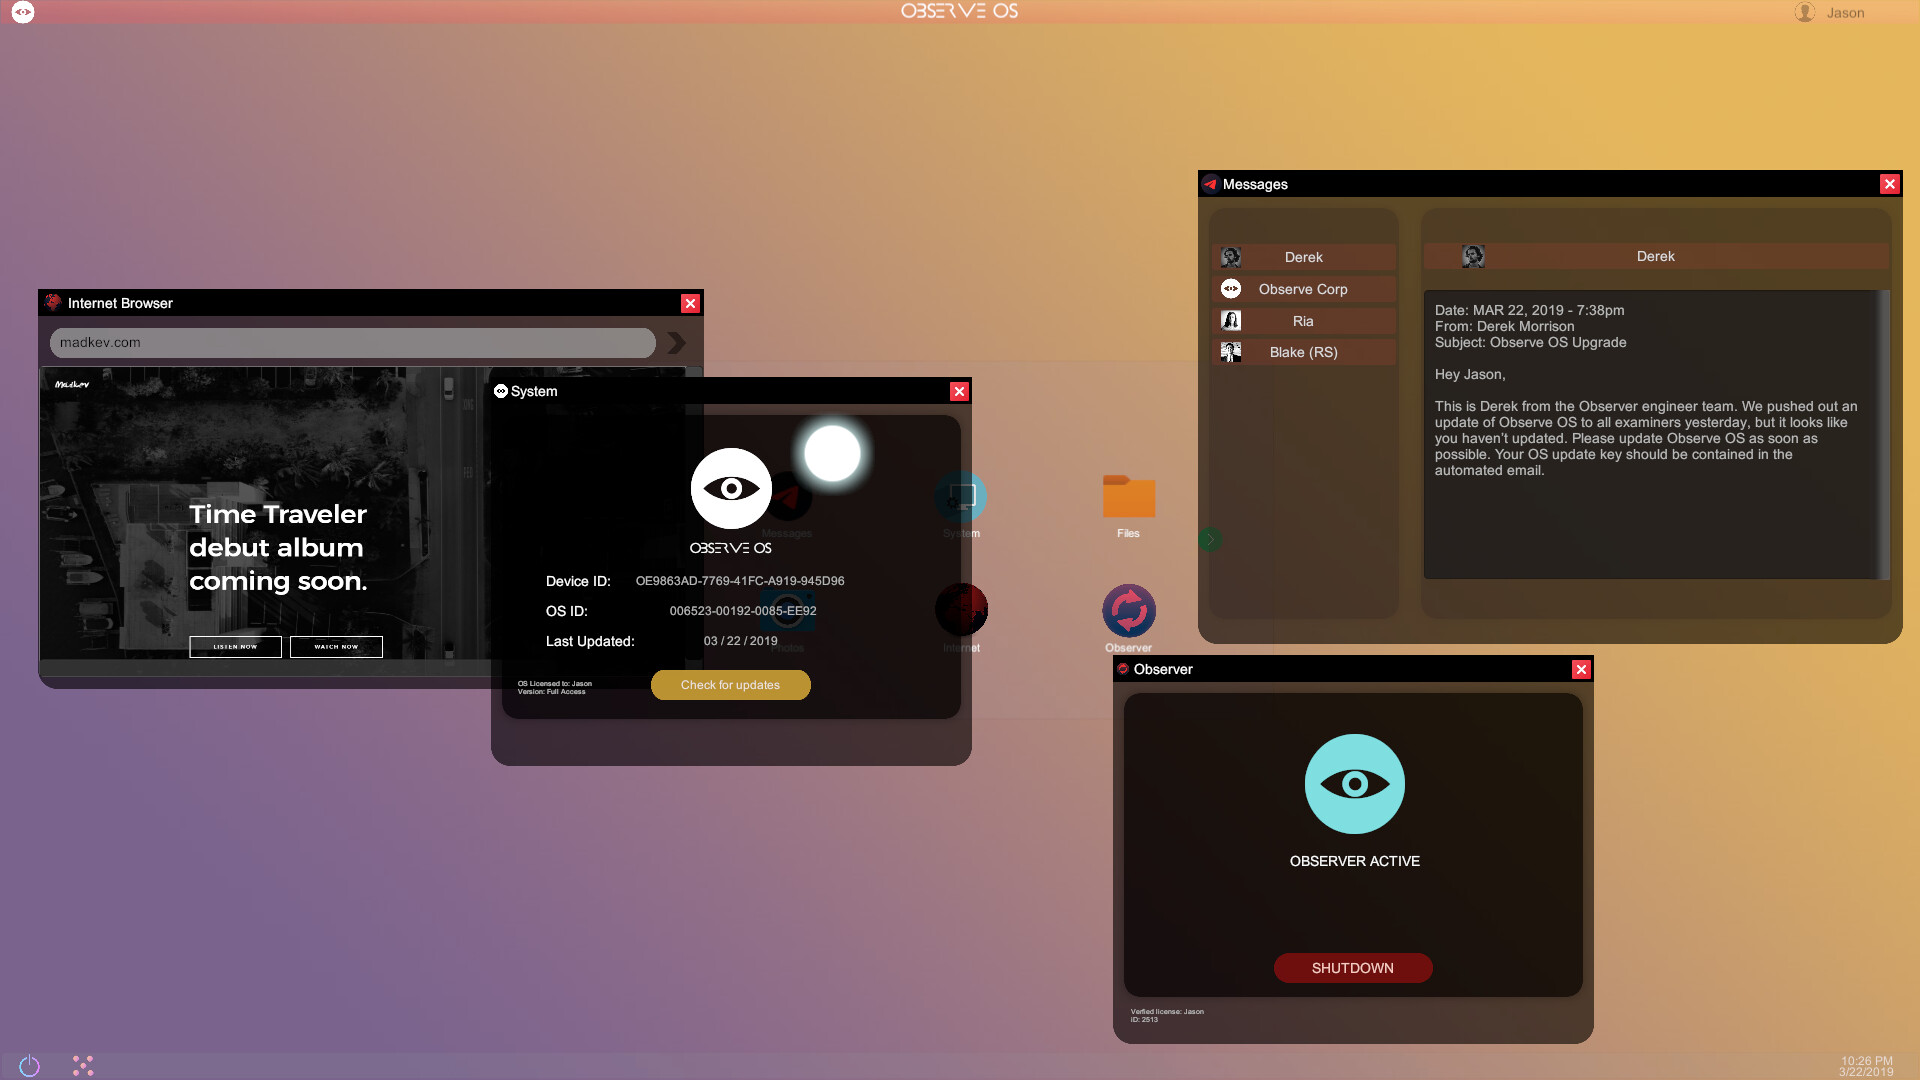Screen dimensions: 1920x1080
Task: Select Derek conversation in Messages list
Action: click(1303, 257)
